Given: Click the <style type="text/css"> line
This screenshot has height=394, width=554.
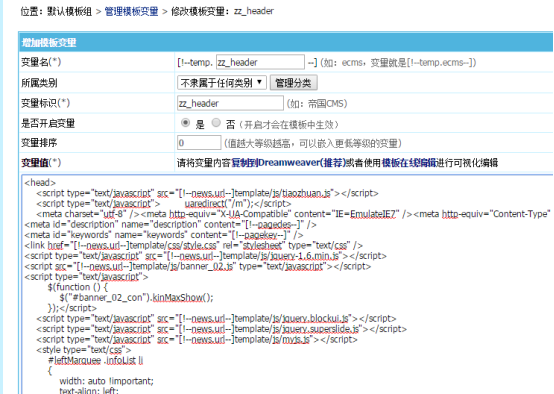Looking at the screenshot, I should [x=84, y=349].
